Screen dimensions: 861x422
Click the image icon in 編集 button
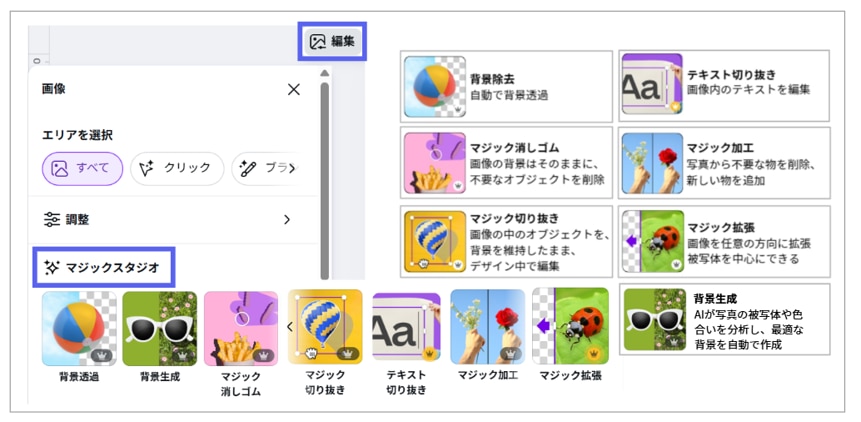(x=318, y=42)
